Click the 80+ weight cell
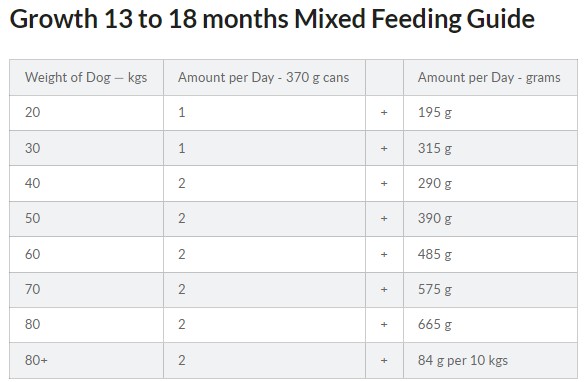 [86, 360]
